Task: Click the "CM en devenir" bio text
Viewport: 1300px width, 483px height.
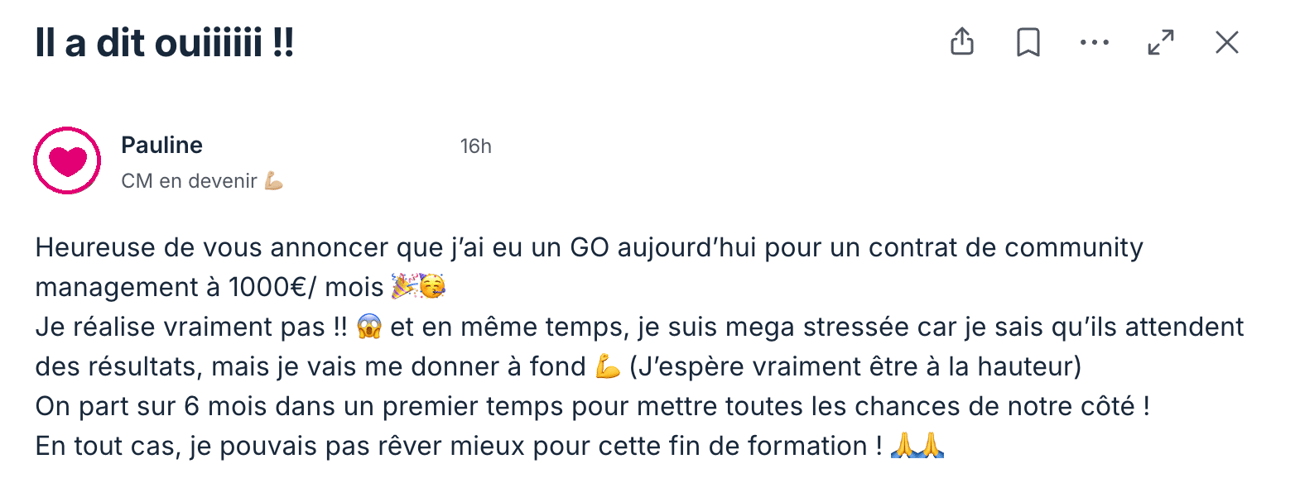Action: point(189,181)
